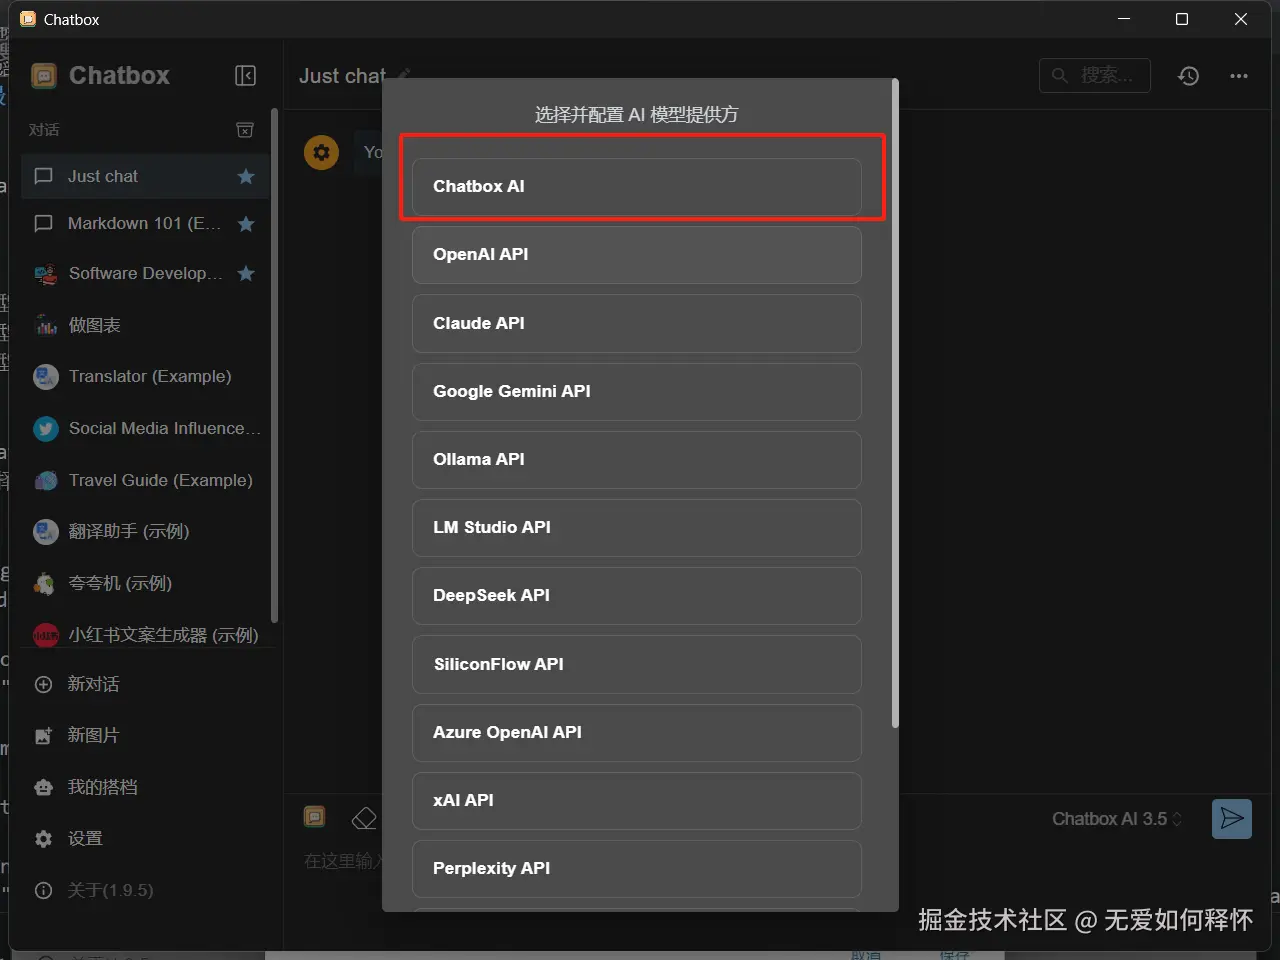Open 我的搭档 copilots
Viewport: 1280px width, 960px height.
coord(145,787)
